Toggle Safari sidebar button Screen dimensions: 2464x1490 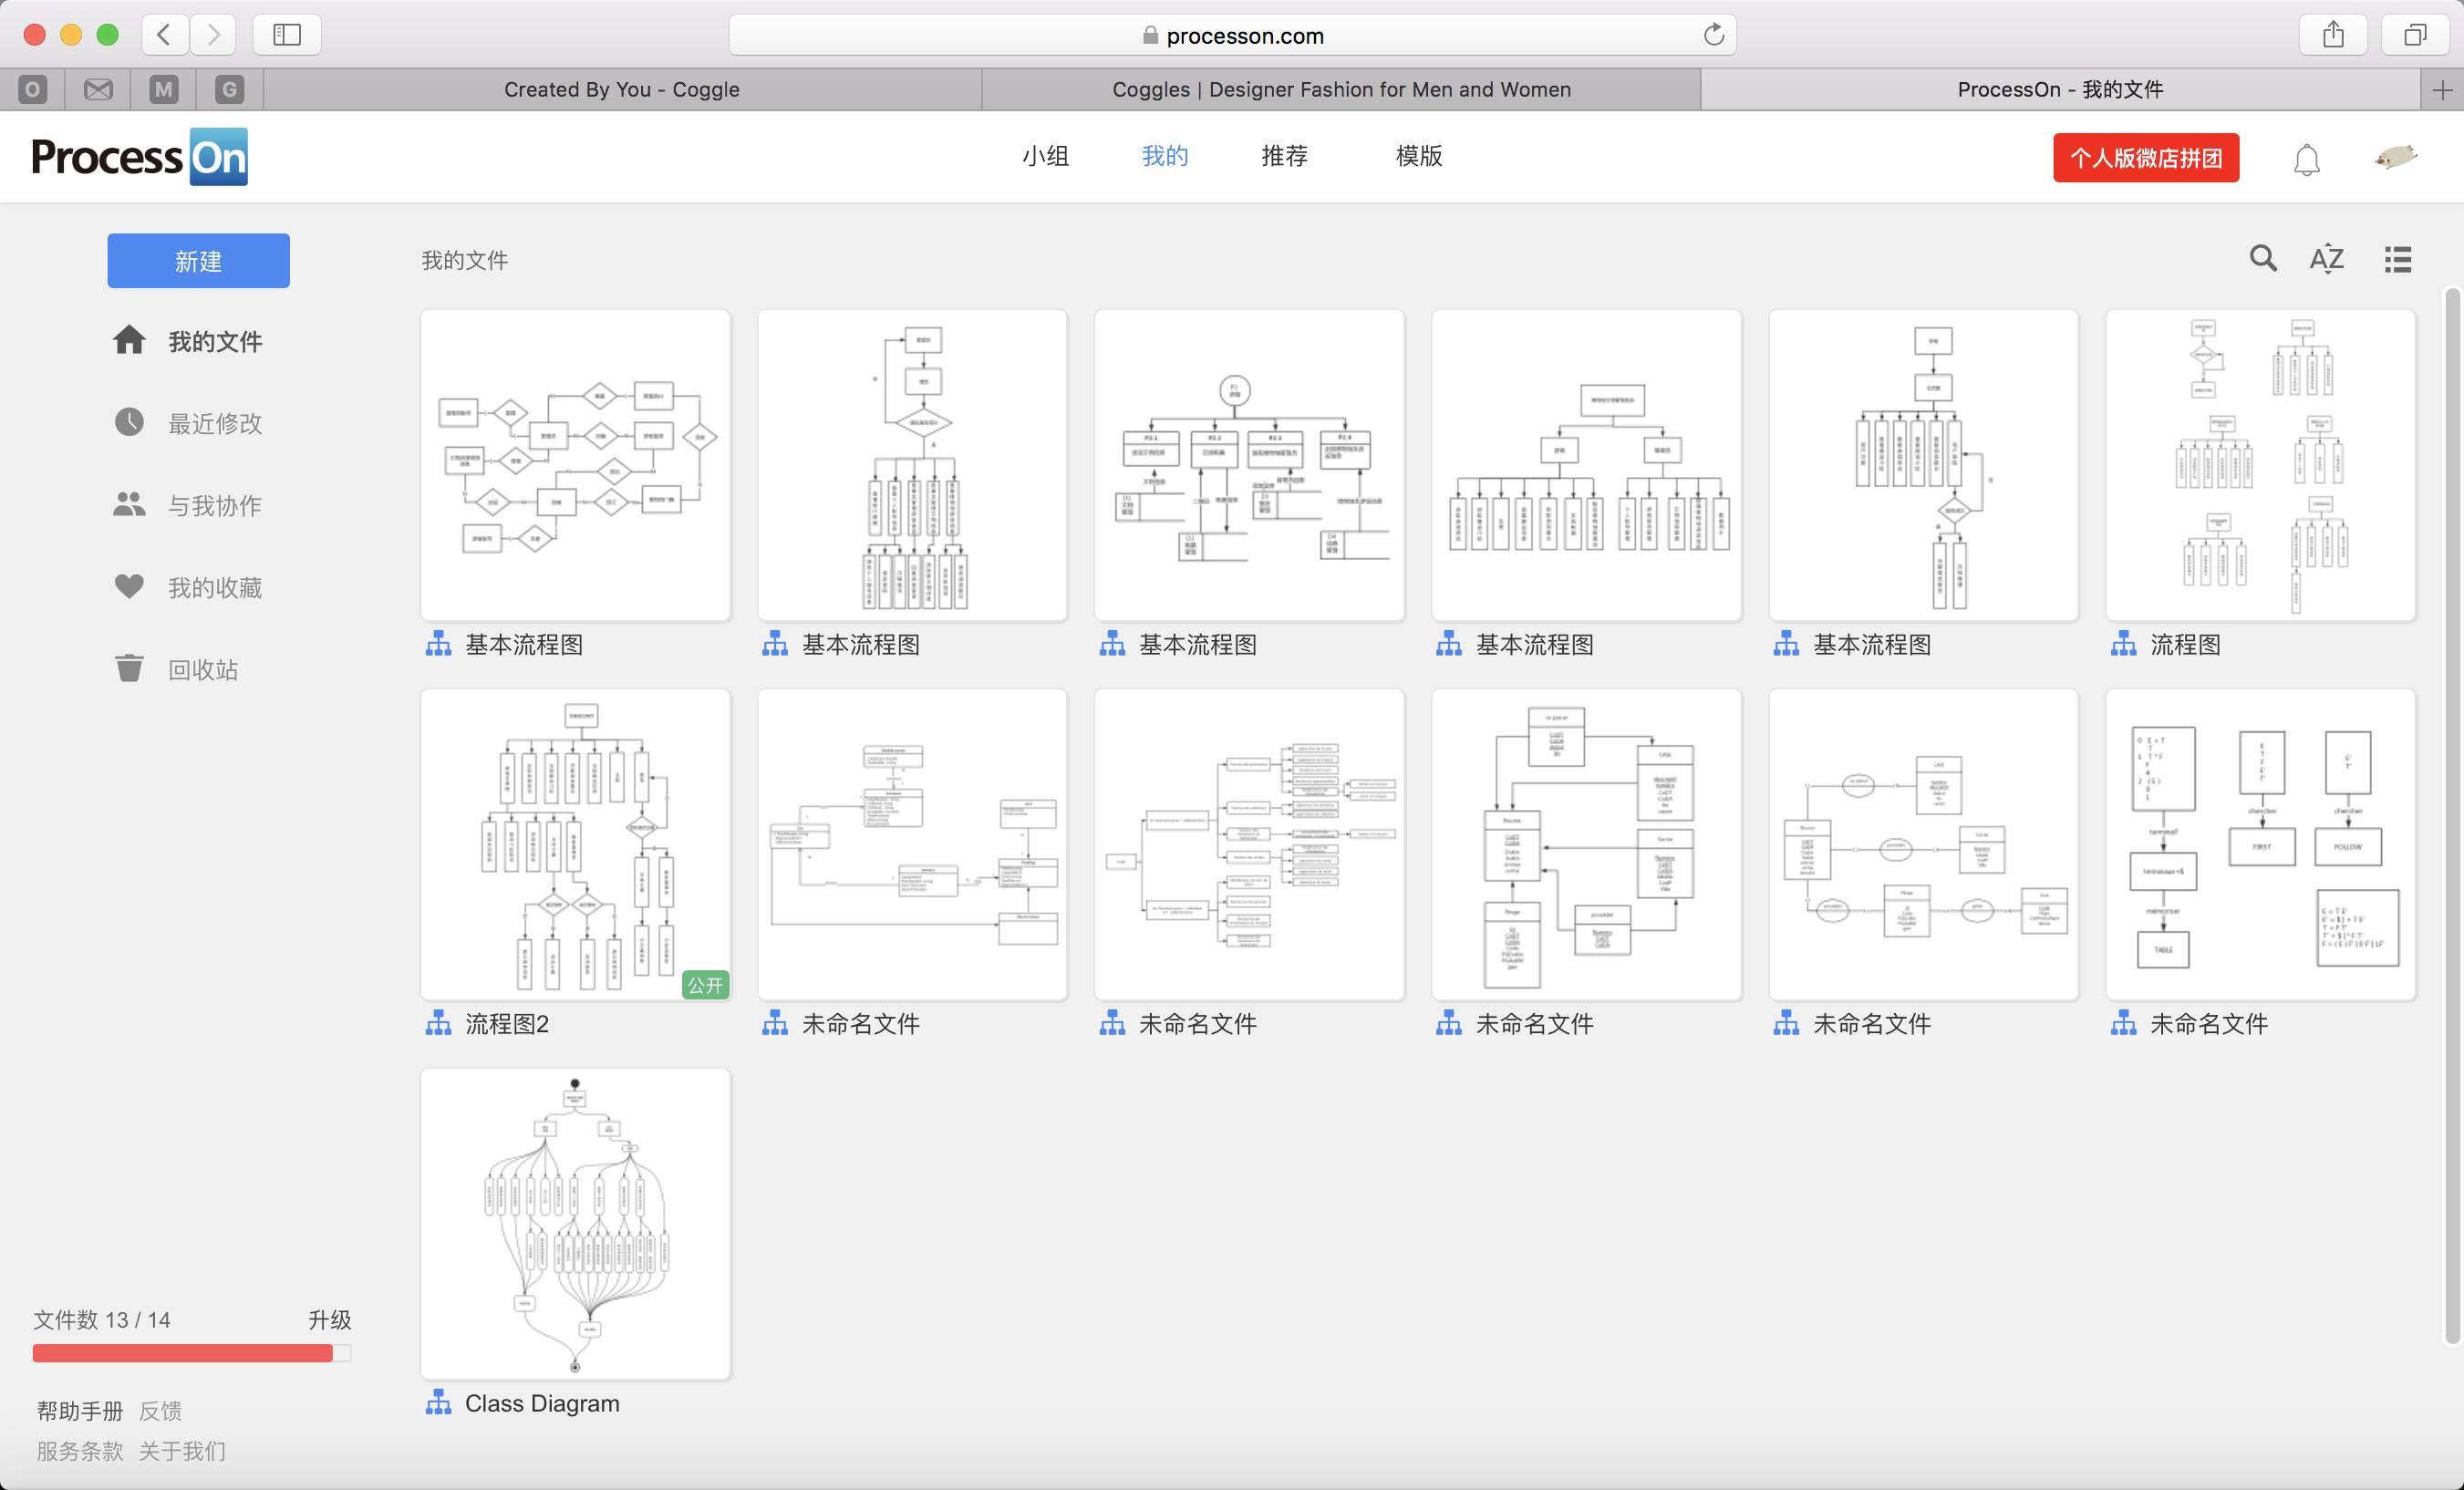(287, 35)
